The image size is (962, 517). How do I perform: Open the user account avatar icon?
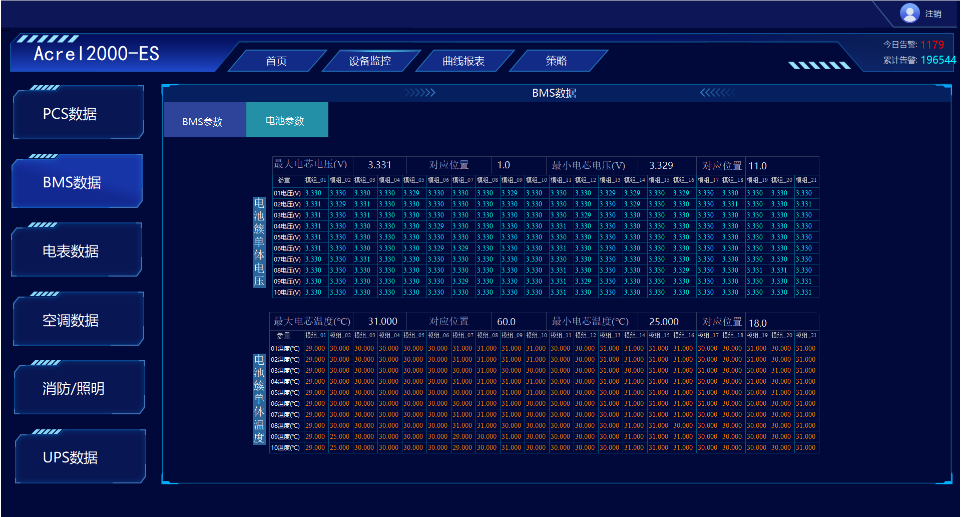(909, 13)
